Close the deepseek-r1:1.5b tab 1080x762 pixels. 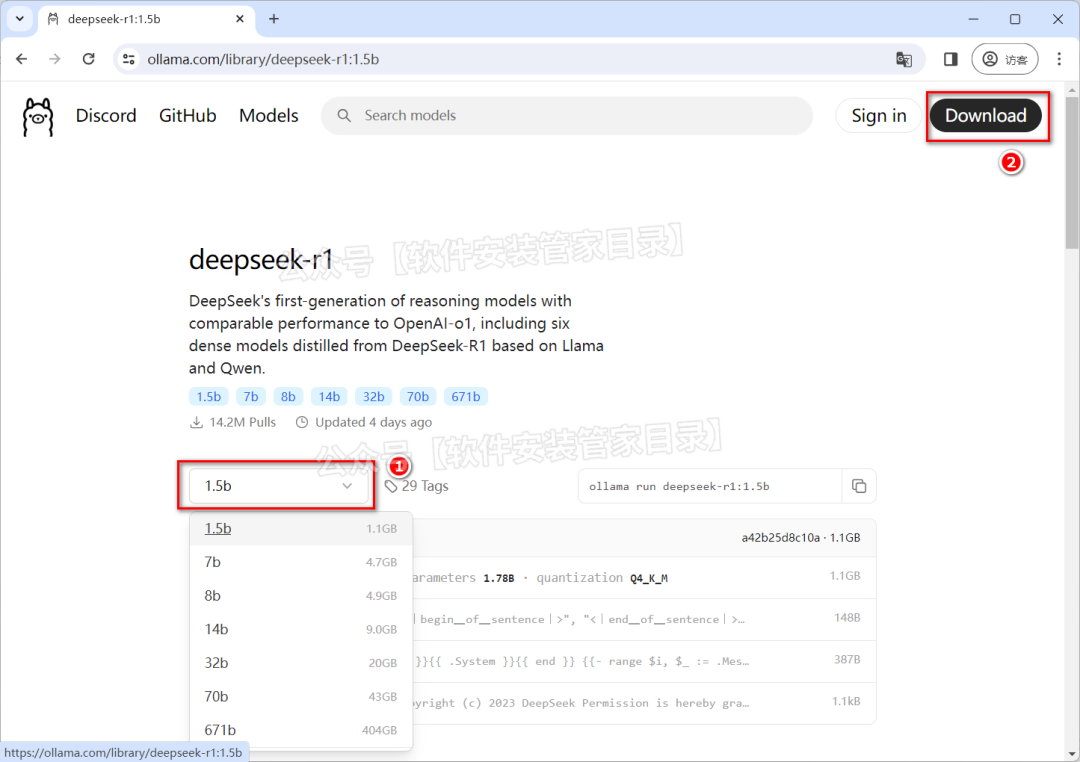point(240,19)
